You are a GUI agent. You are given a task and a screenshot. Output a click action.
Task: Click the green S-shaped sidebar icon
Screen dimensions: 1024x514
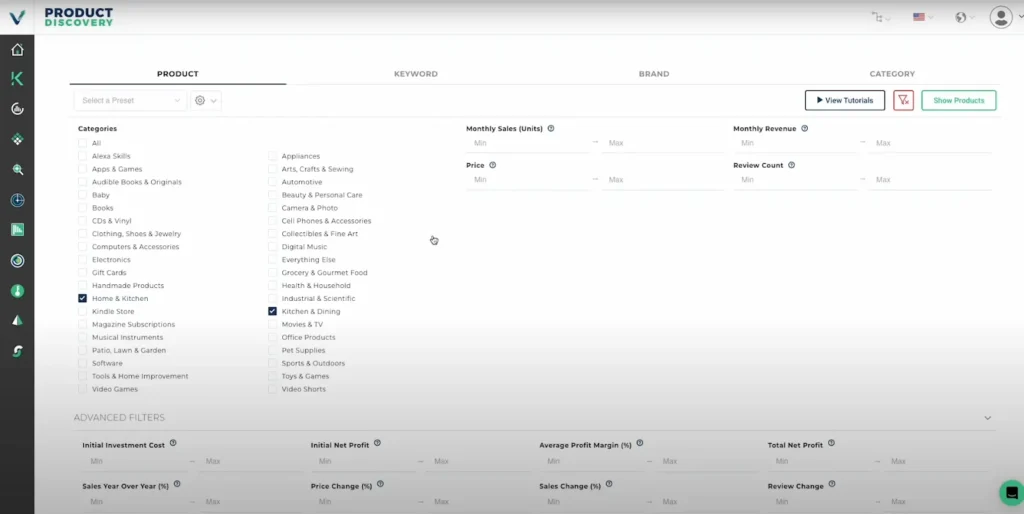18,351
